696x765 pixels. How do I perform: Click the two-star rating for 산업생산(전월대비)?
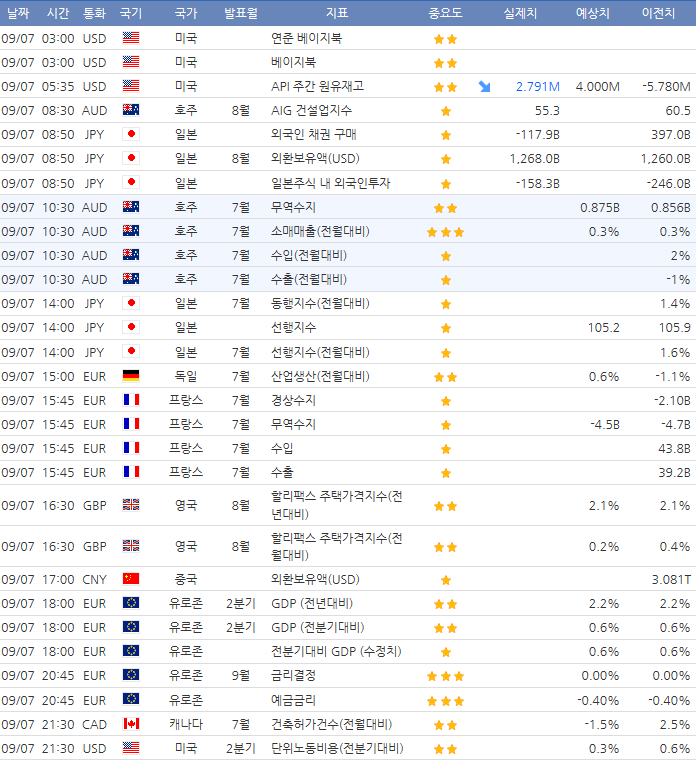point(445,377)
